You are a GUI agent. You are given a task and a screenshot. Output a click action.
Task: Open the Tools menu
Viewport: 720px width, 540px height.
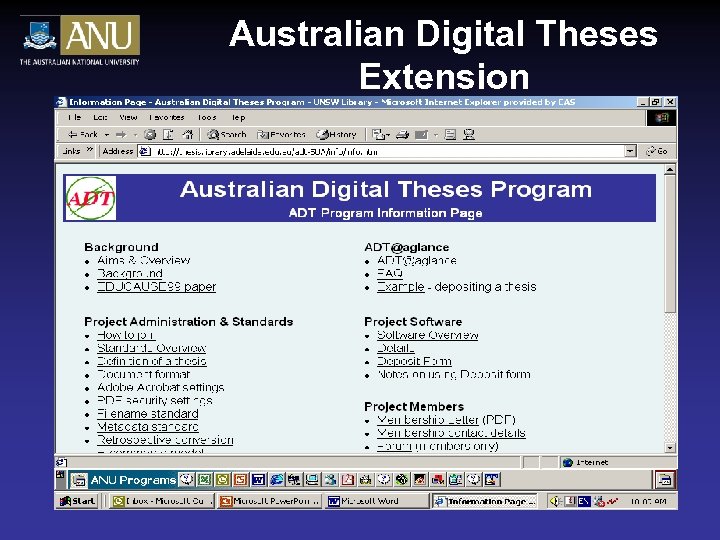[x=207, y=118]
